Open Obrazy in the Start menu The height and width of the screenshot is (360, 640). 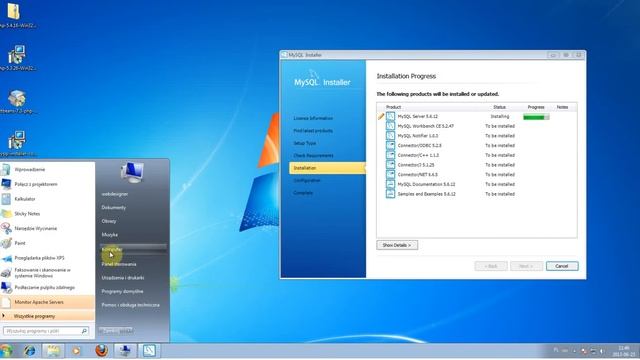tap(109, 221)
